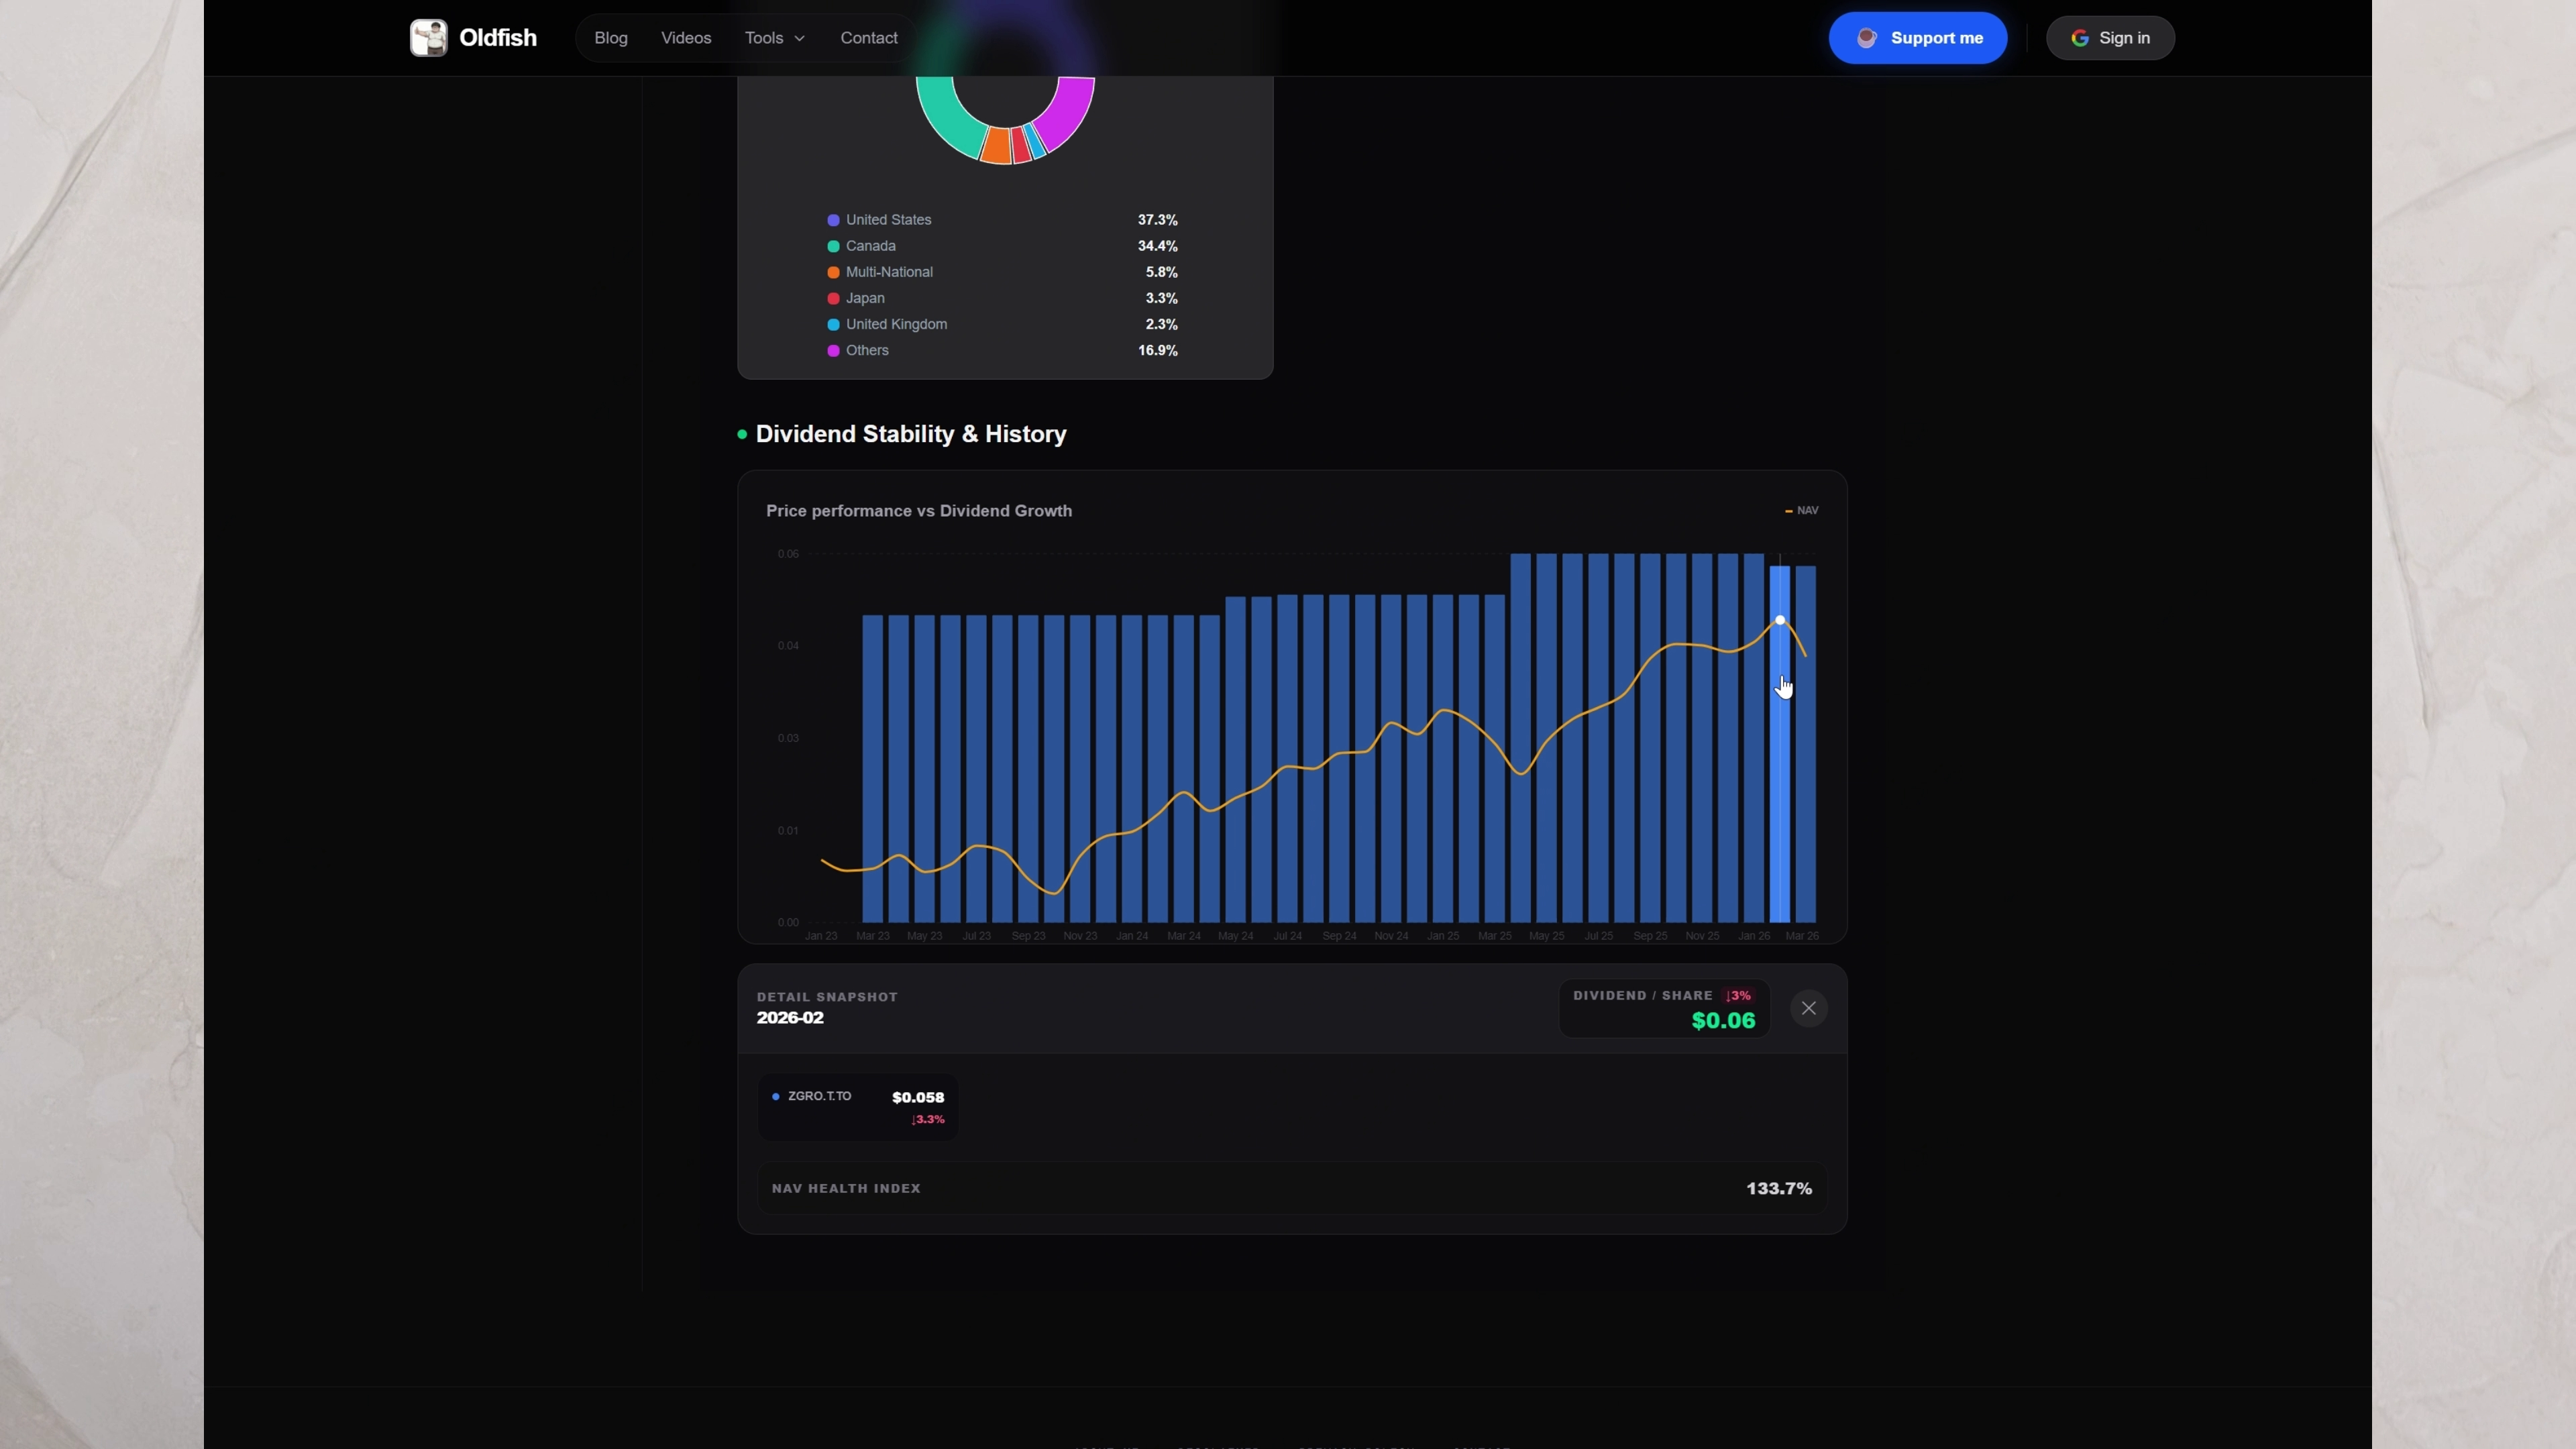
Task: Click the Support me avatar icon
Action: [1866, 38]
